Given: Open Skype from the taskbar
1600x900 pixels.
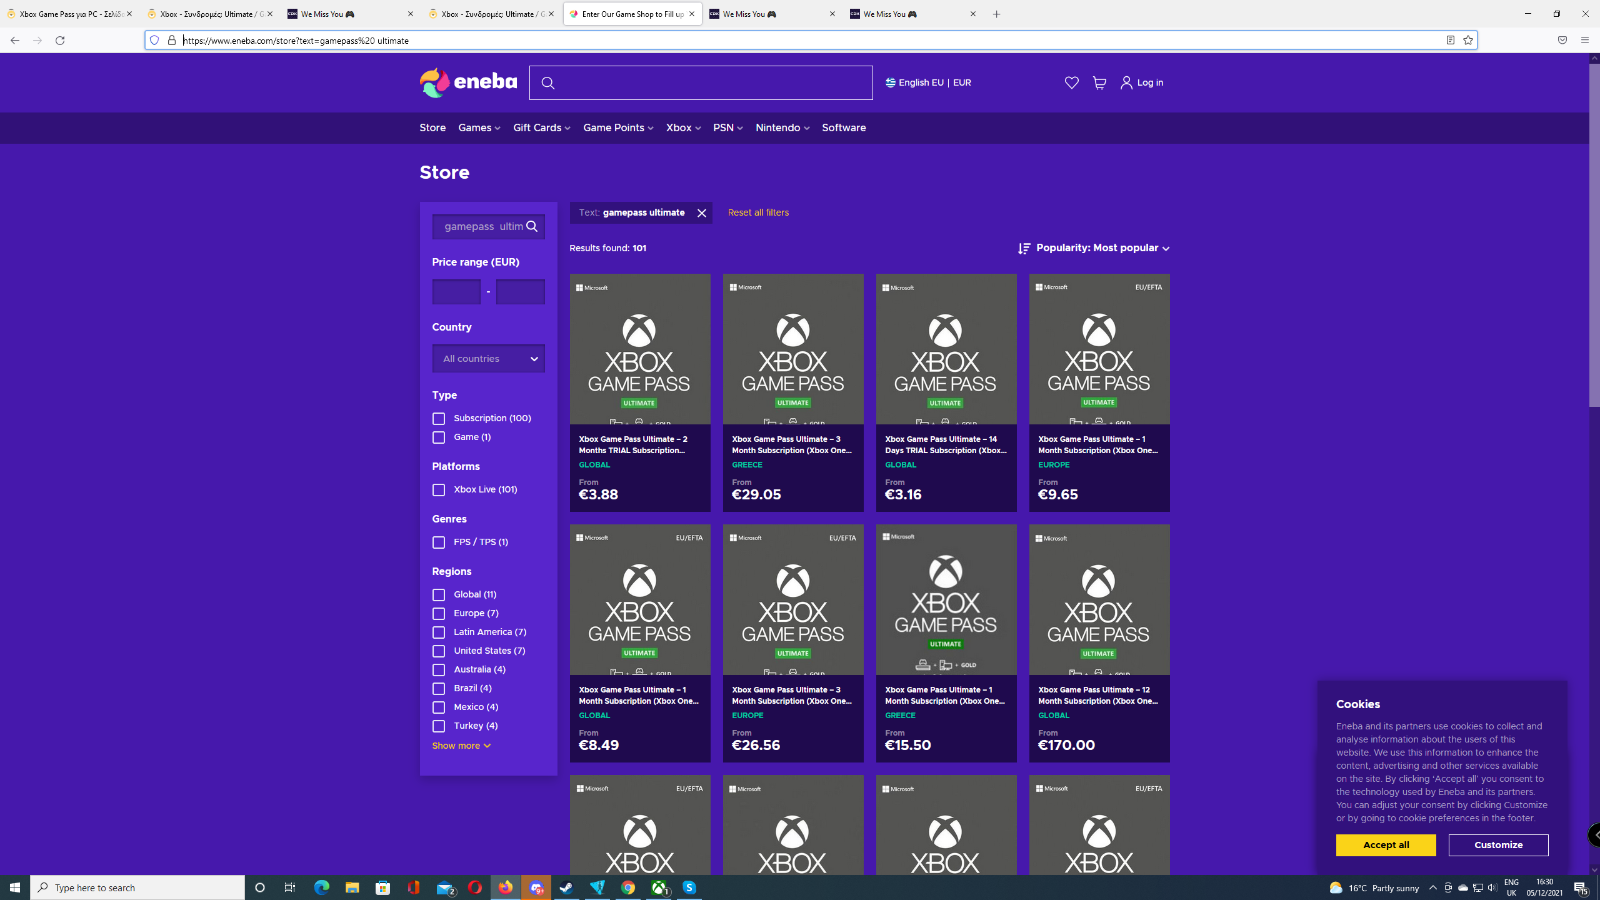Looking at the screenshot, I should coord(689,887).
